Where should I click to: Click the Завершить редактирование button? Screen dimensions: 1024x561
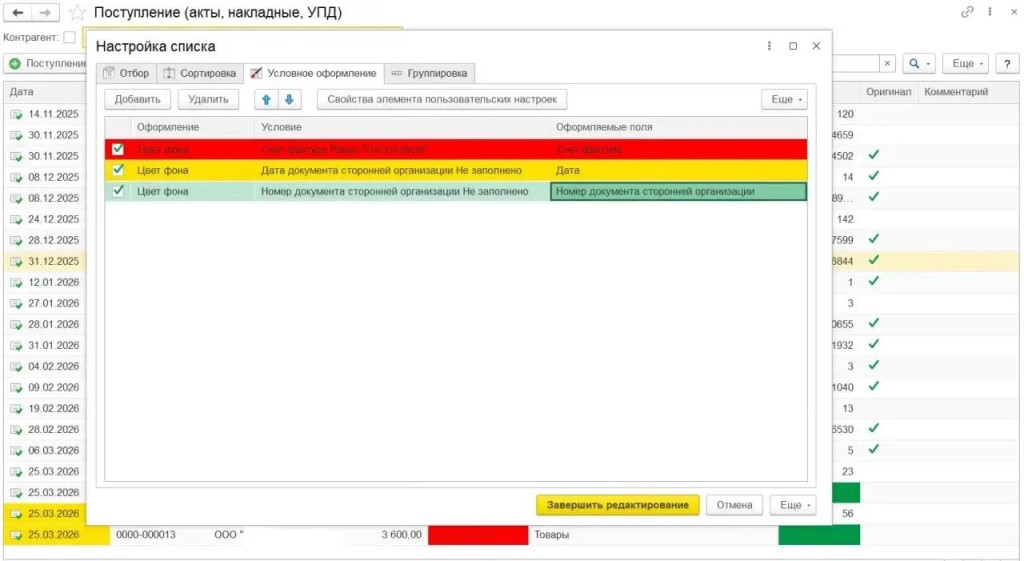617,505
